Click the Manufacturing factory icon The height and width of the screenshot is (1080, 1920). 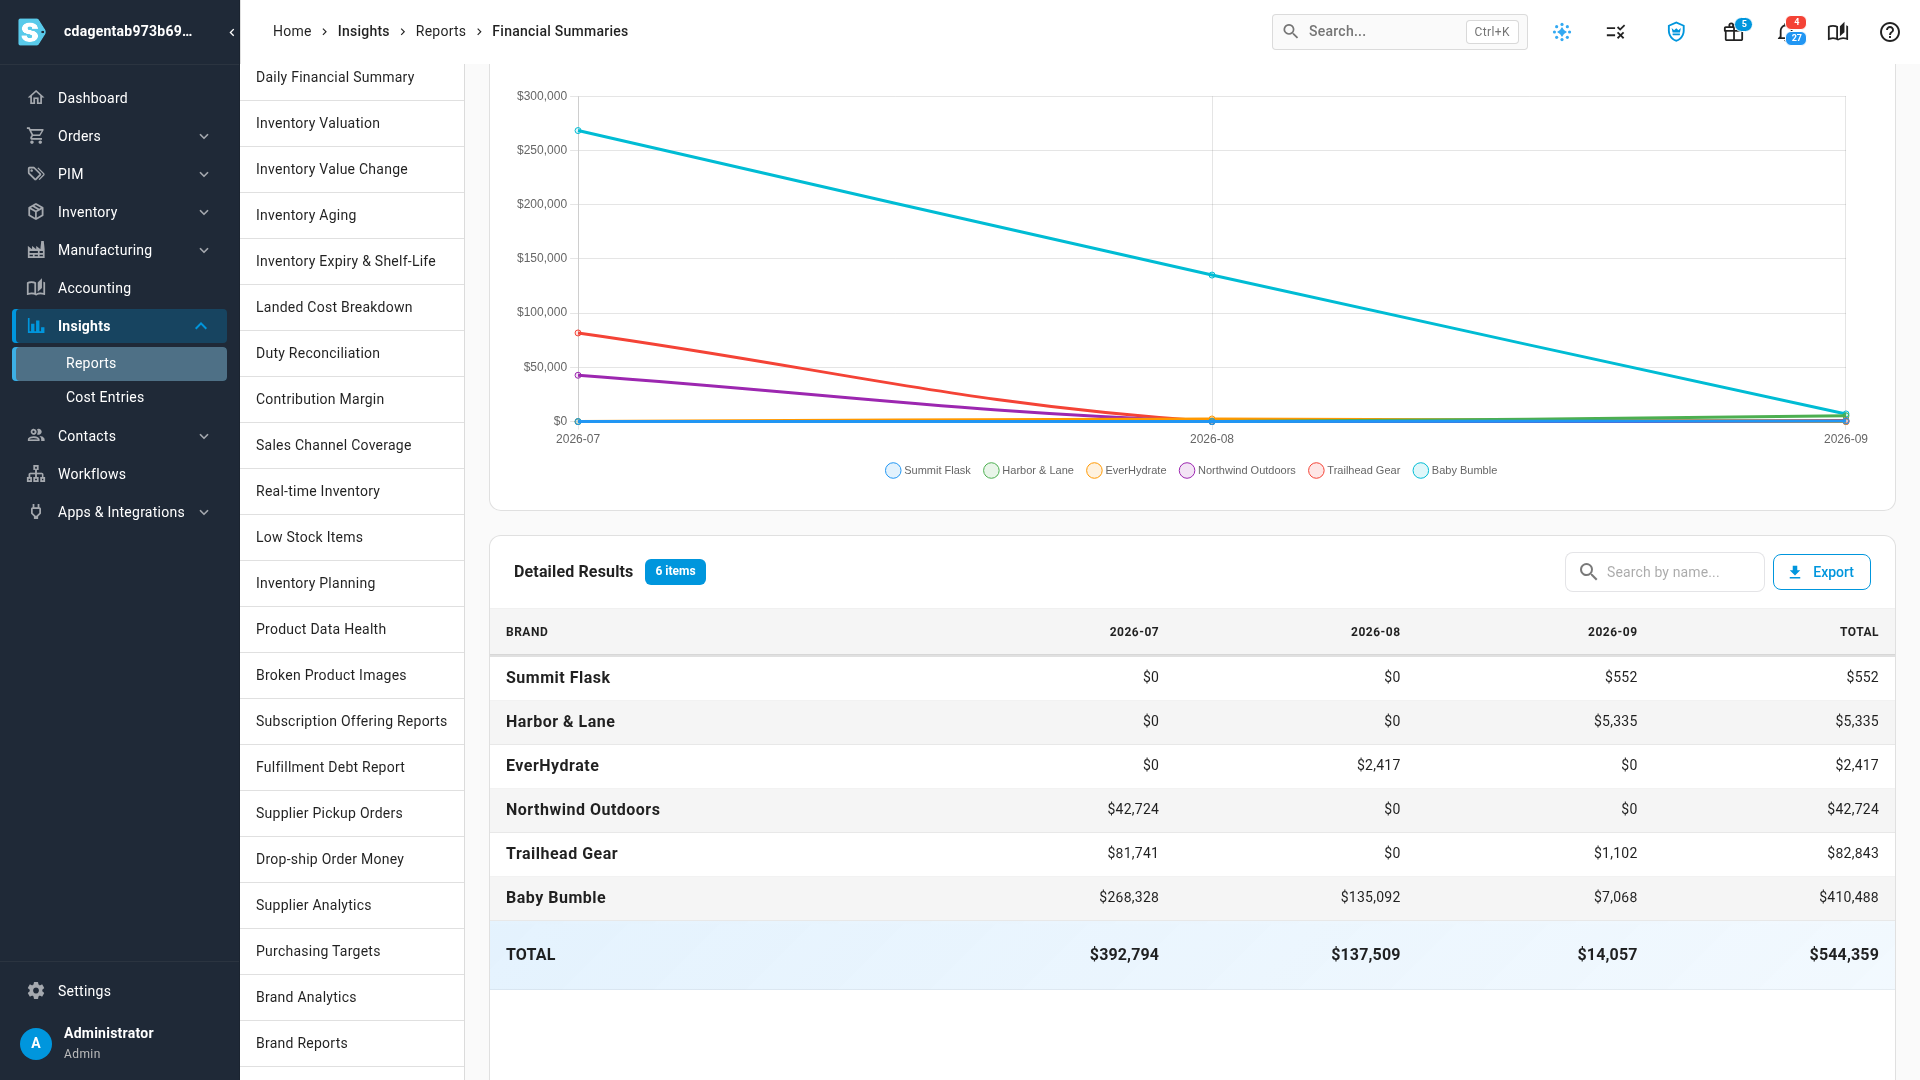tap(36, 250)
